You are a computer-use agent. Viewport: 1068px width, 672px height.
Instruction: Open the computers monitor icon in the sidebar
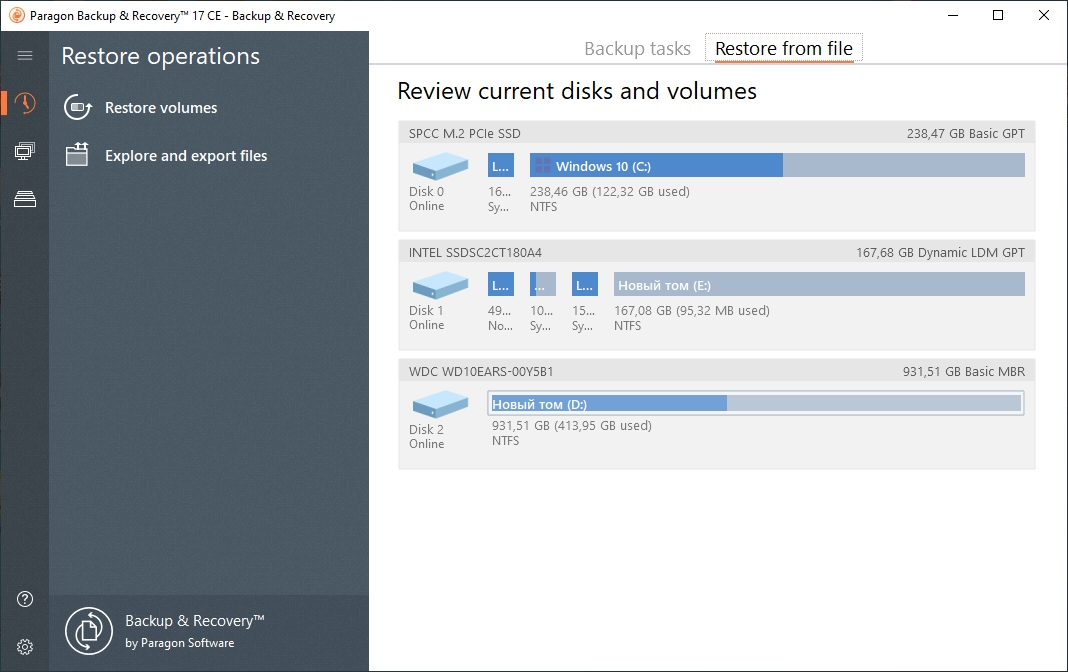click(25, 151)
